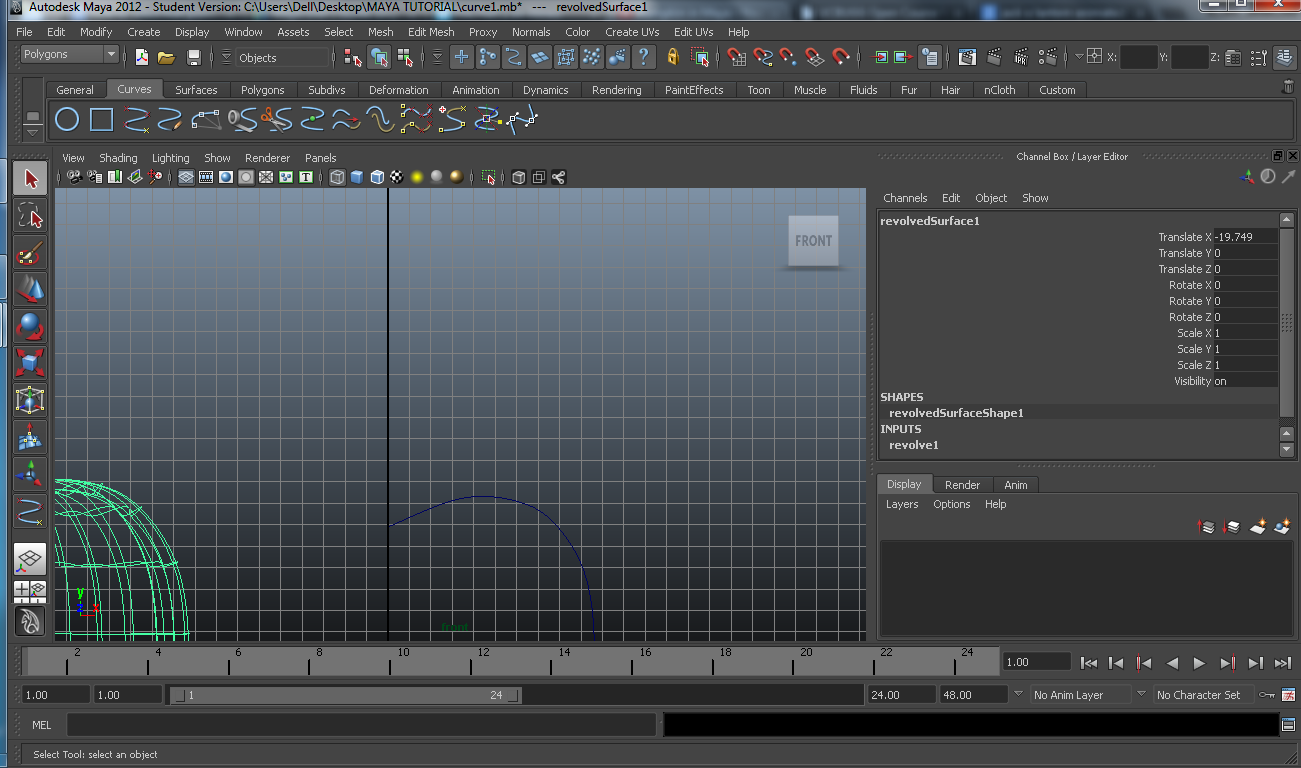Activate the Scale tool in toolbox

[31, 363]
